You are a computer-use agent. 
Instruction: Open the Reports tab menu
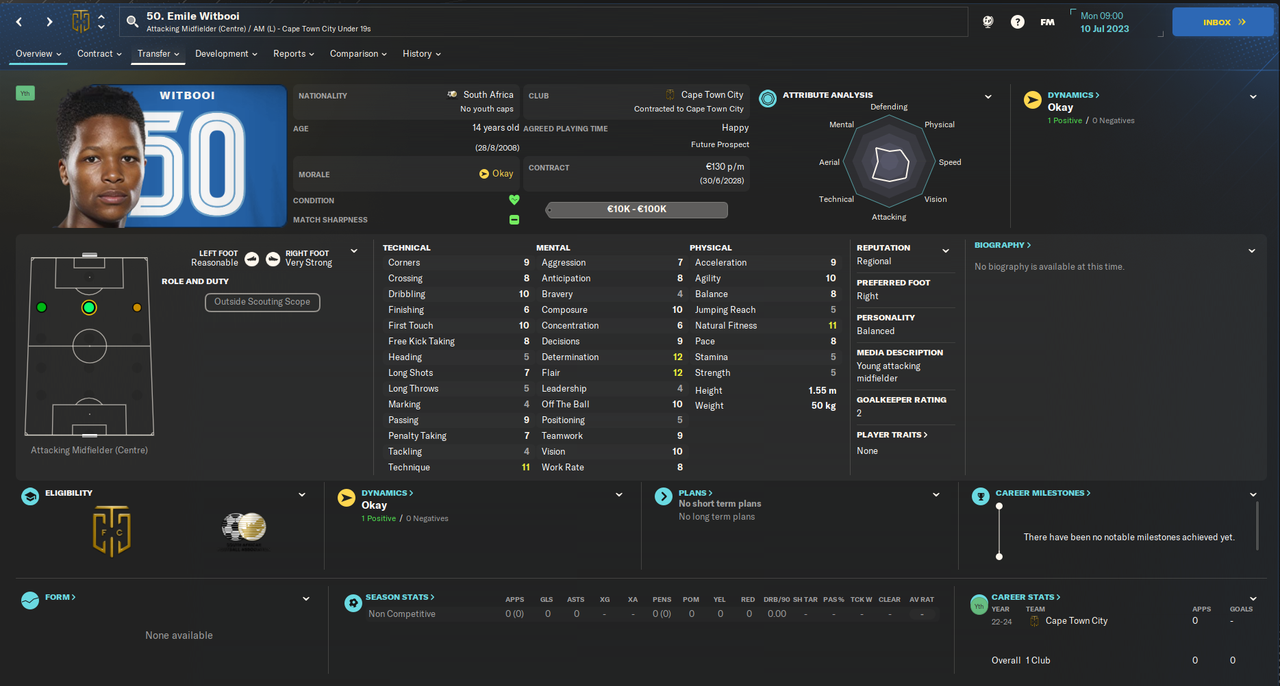coord(294,54)
